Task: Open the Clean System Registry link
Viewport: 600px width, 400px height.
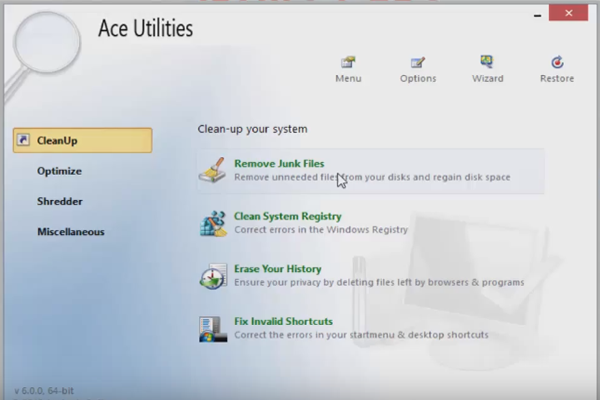Action: [288, 216]
